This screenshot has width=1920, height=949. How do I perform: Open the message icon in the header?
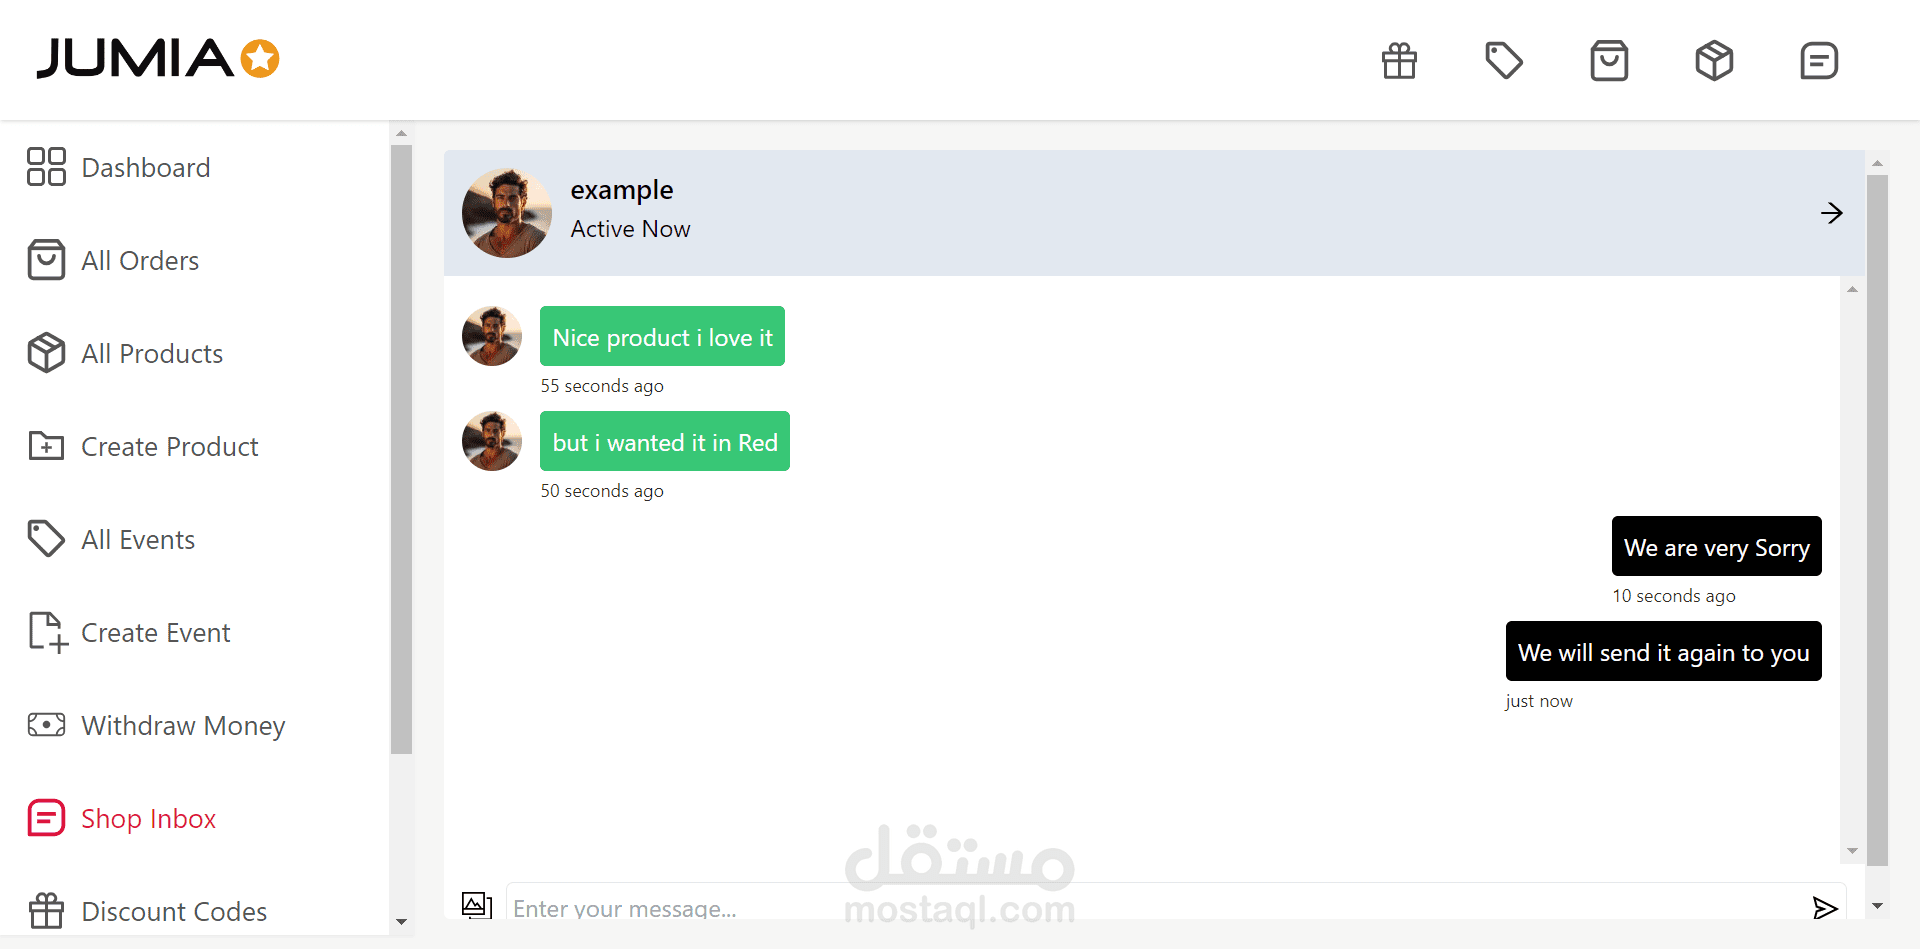[x=1819, y=61]
